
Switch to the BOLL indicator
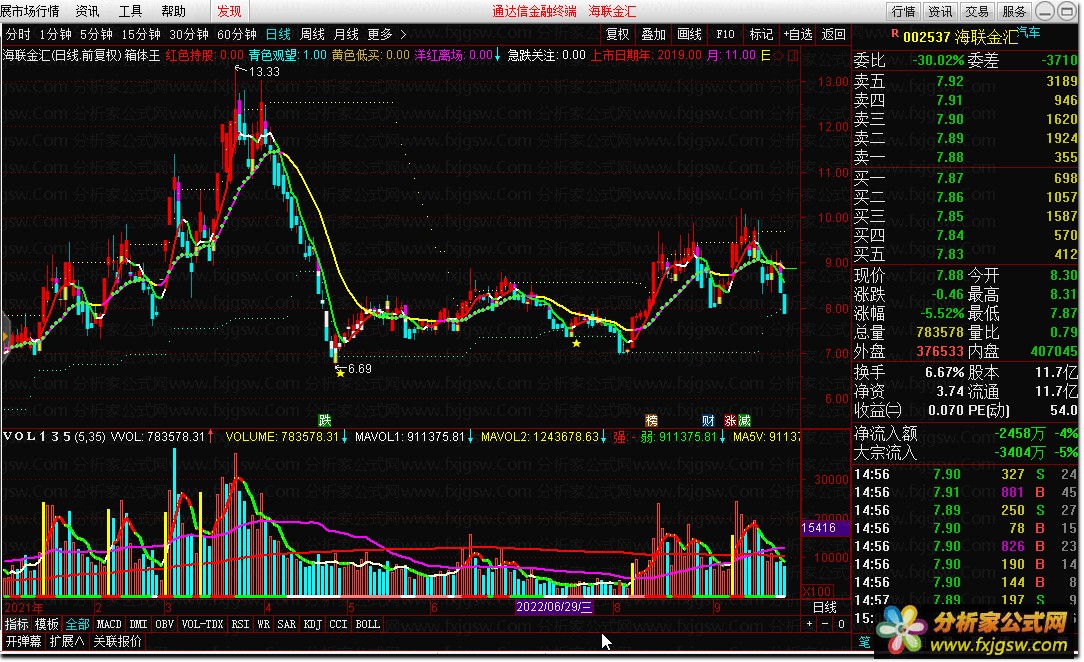[x=368, y=624]
